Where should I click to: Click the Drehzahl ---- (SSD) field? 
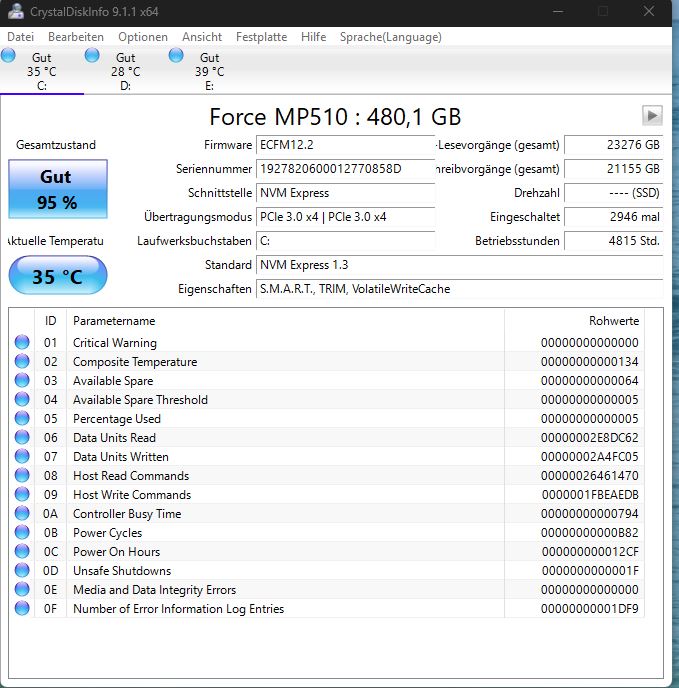coord(614,193)
